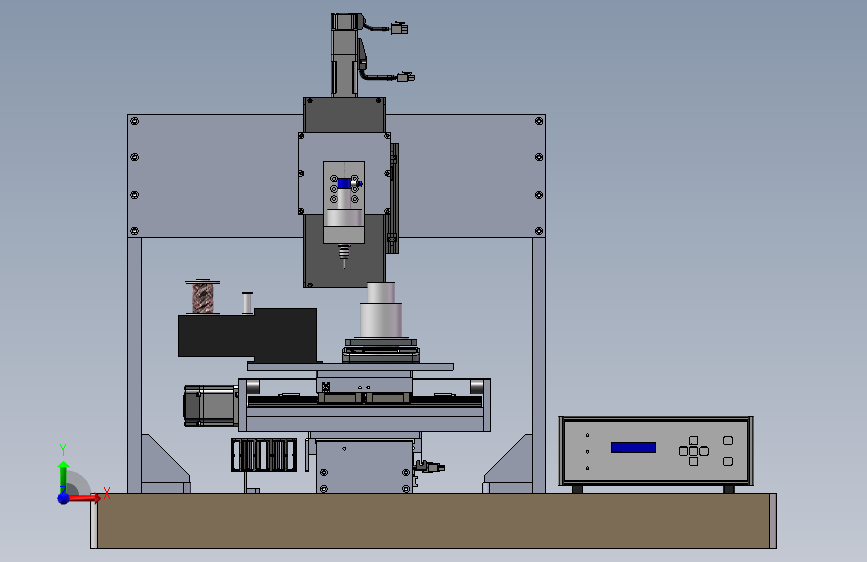
Task: Select the gantry crossbeam plate's left side
Action: (215, 176)
